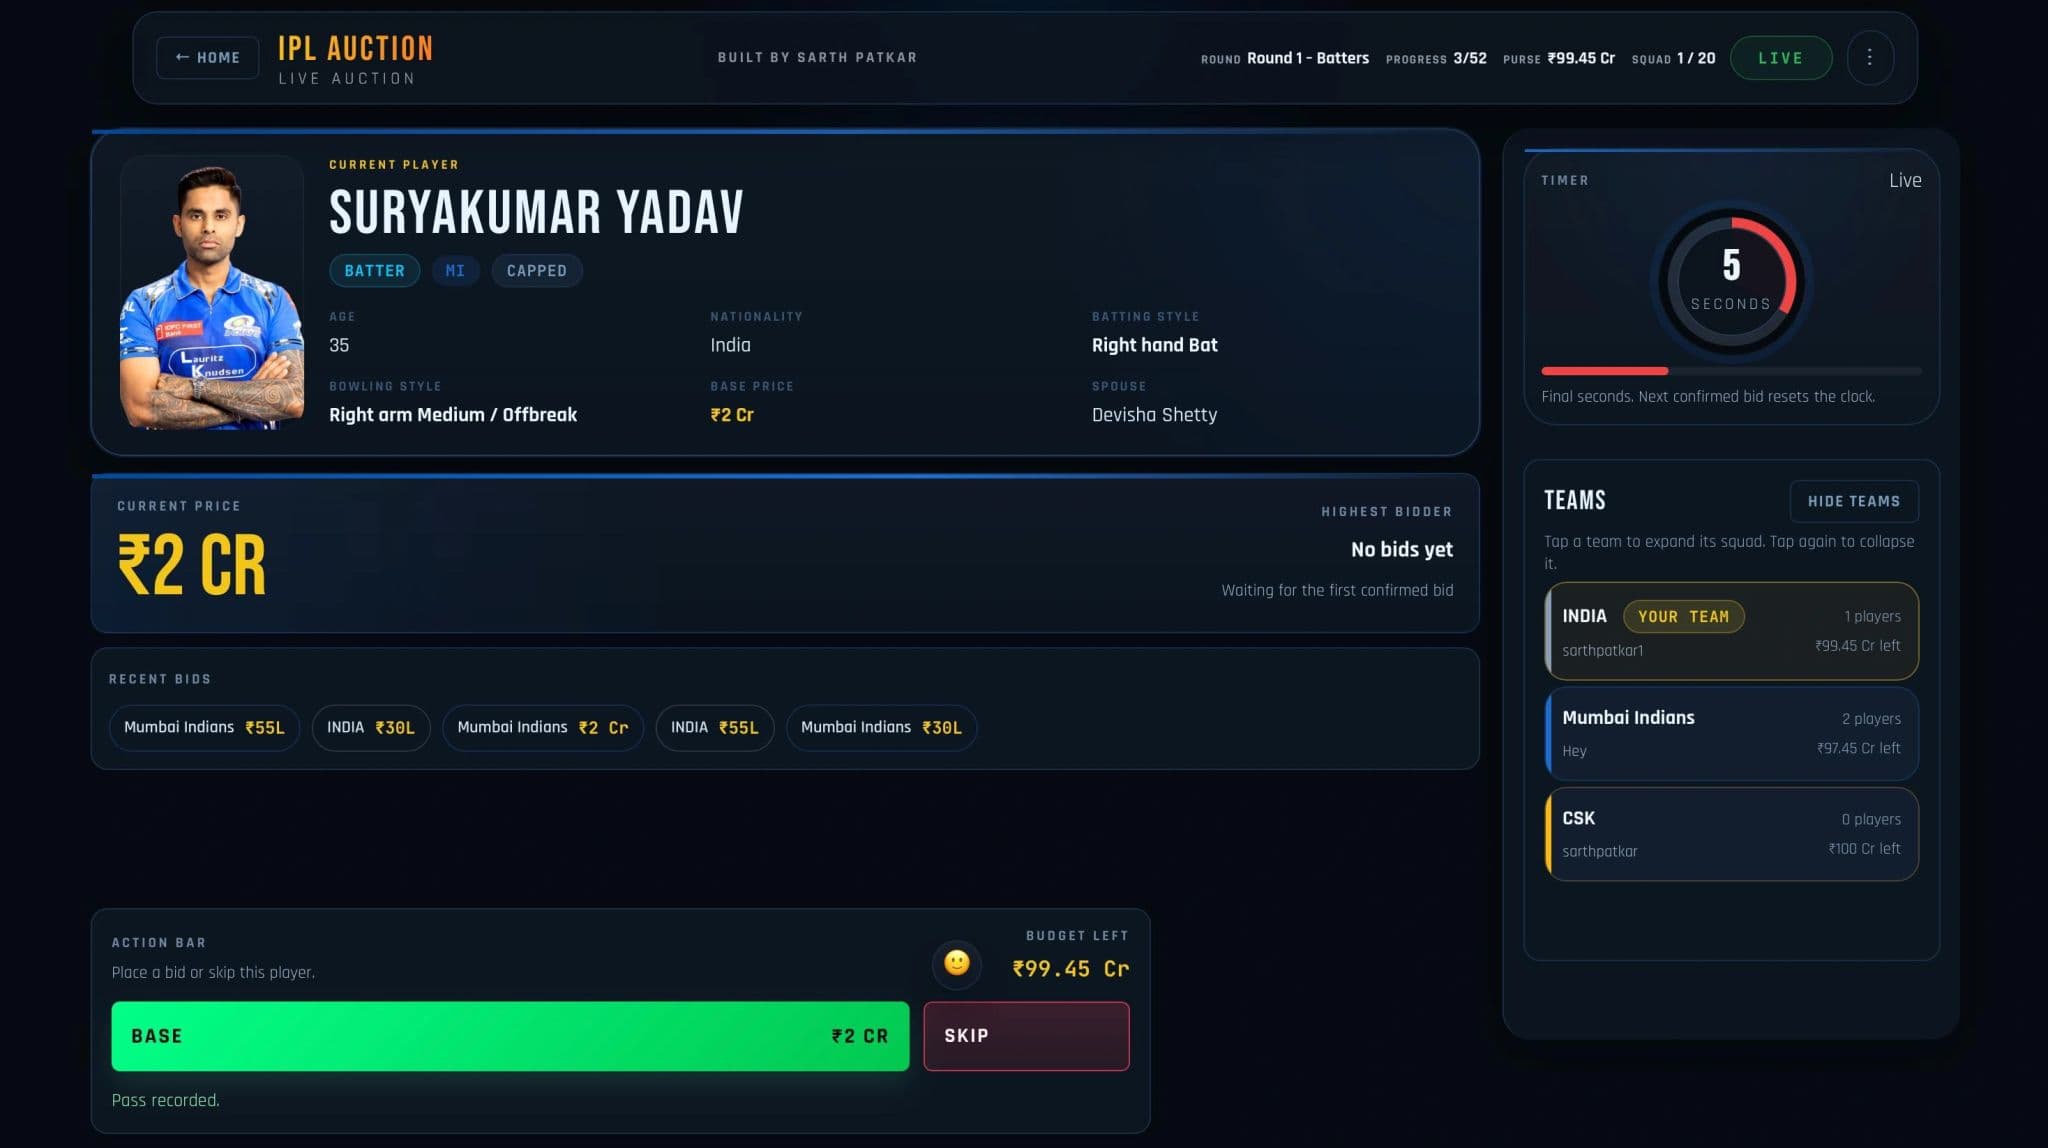The height and width of the screenshot is (1148, 2048).
Task: Select the INDIA ₹30L bid chip
Action: point(371,728)
